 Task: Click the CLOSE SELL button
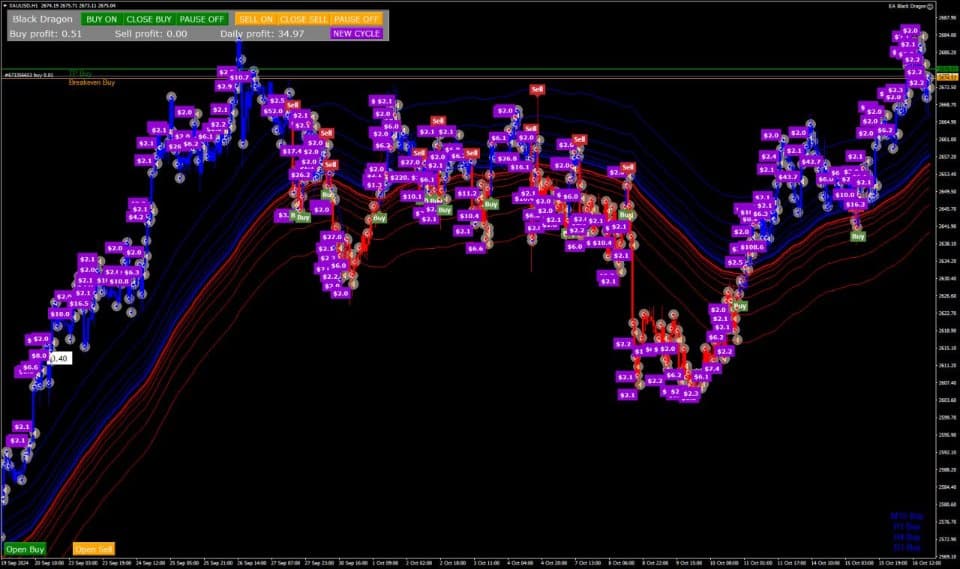click(303, 19)
